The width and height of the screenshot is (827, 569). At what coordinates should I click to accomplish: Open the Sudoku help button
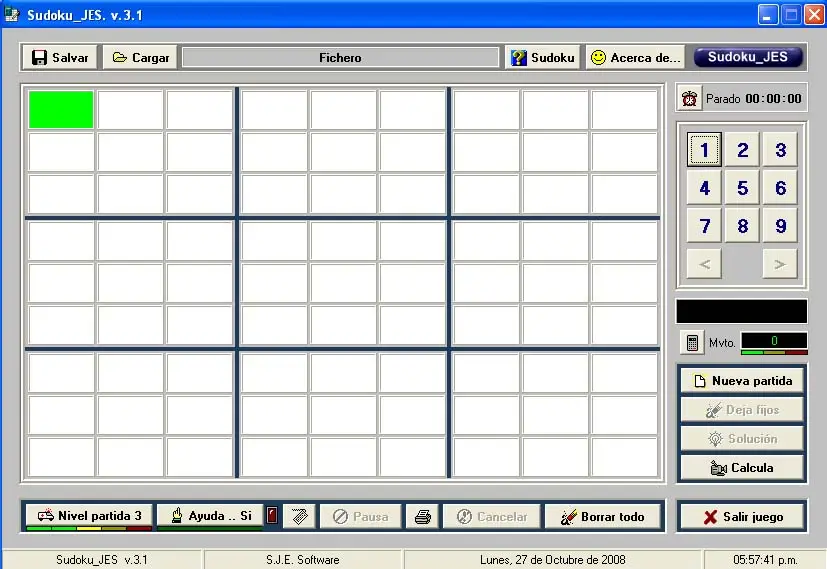tap(543, 57)
